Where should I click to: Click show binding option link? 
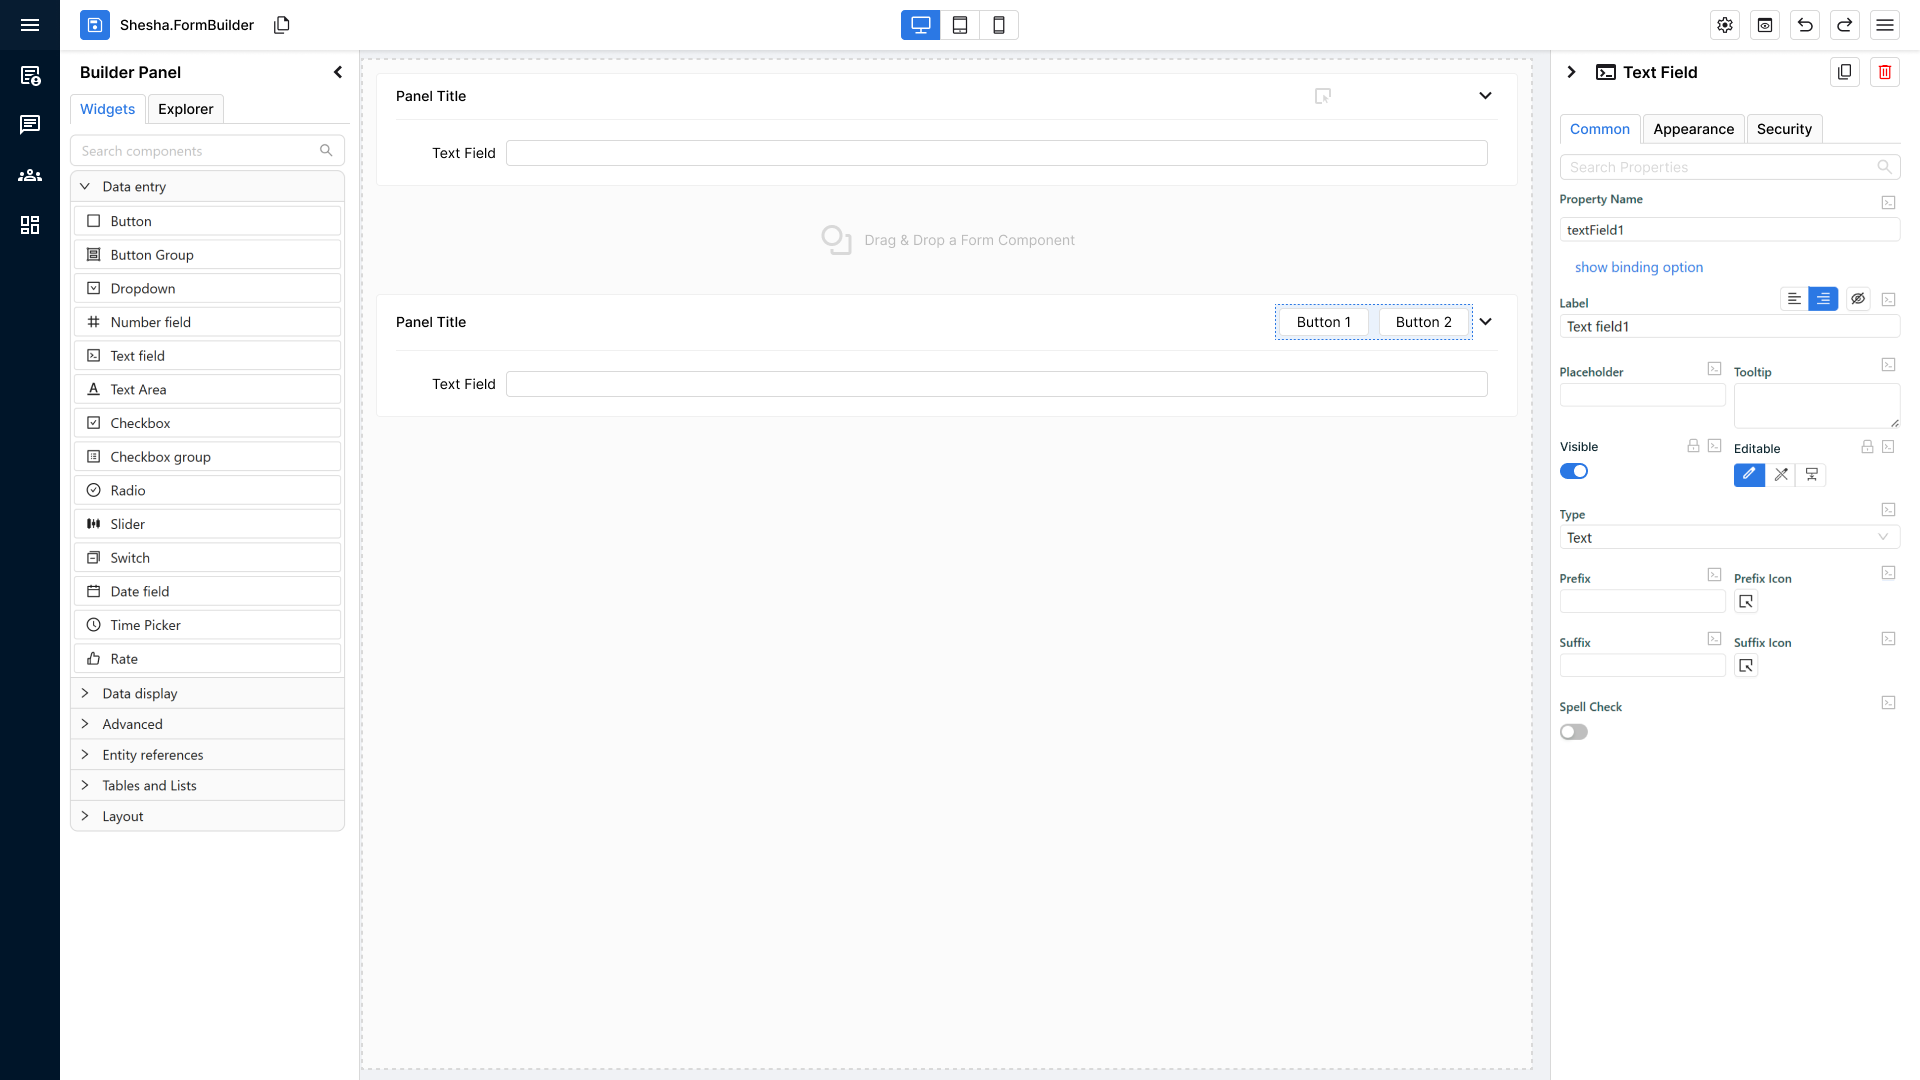(1638, 267)
